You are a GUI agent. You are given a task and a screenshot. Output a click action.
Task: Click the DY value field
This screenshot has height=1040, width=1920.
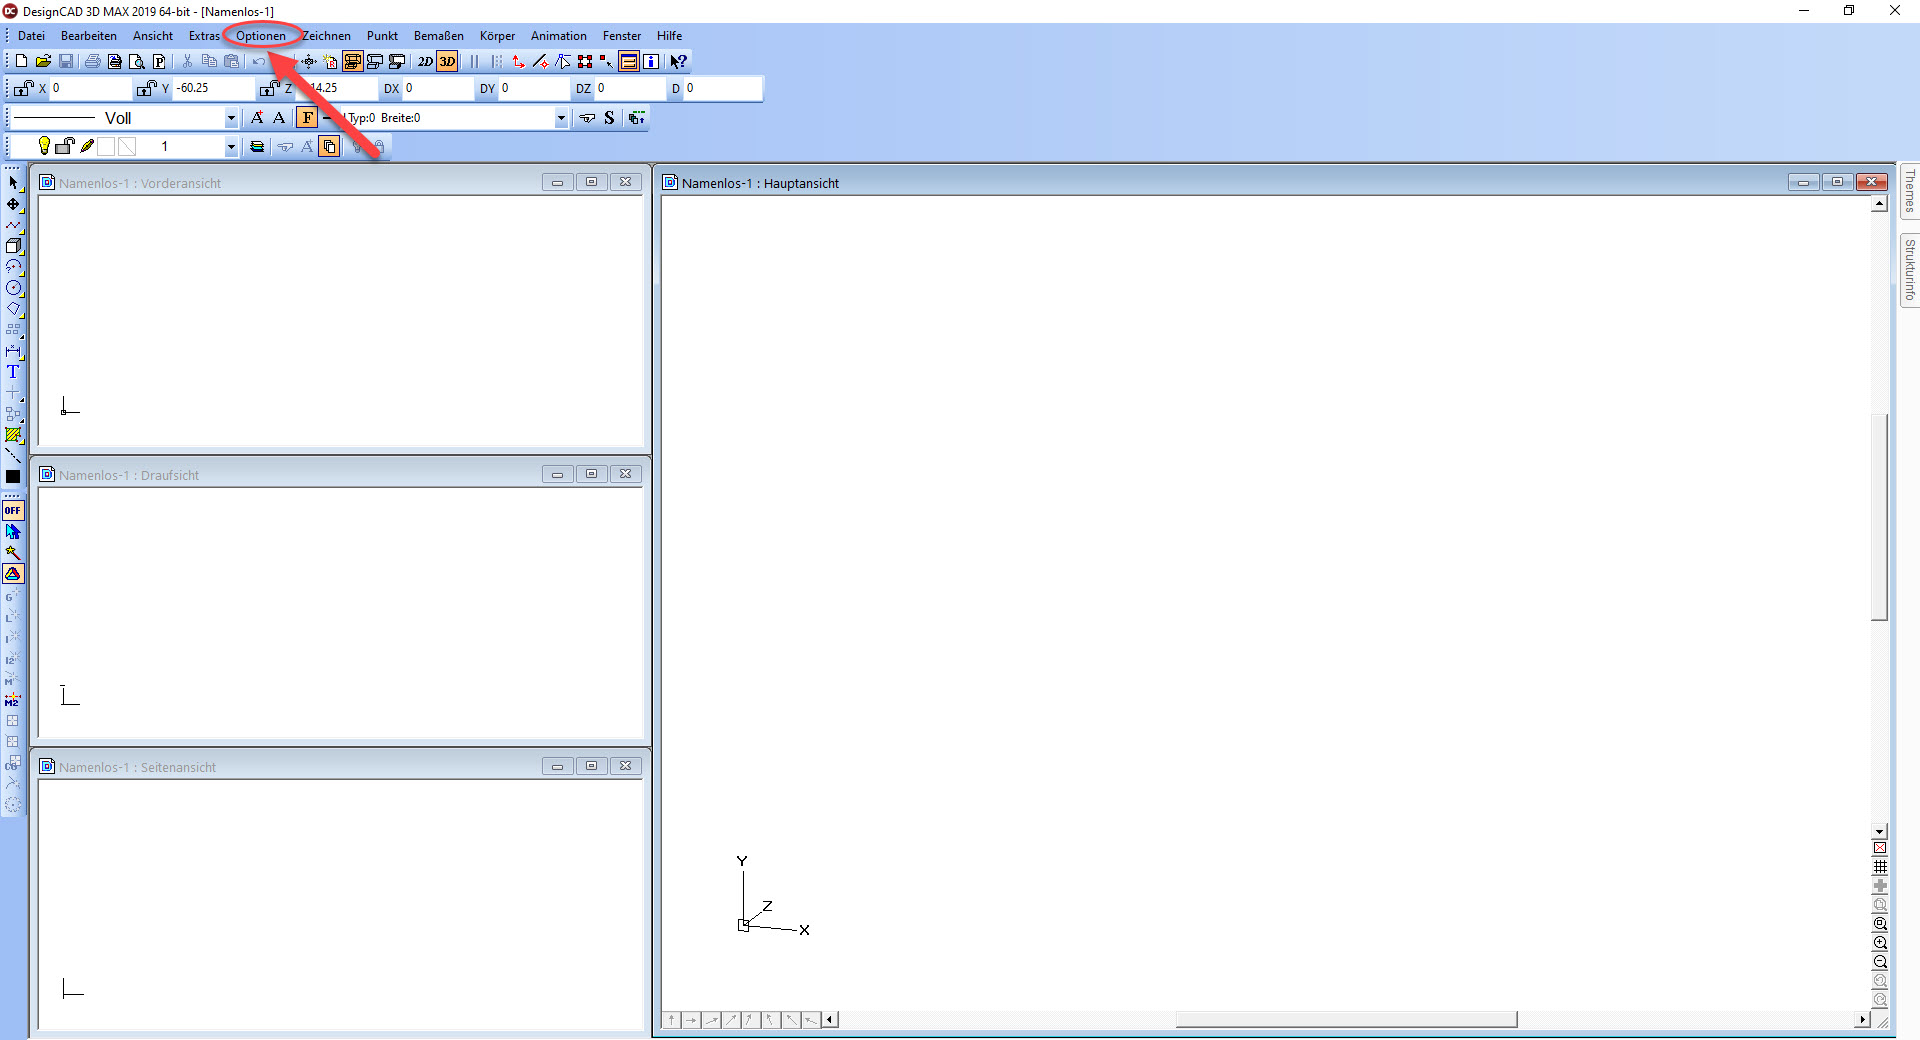click(x=533, y=88)
